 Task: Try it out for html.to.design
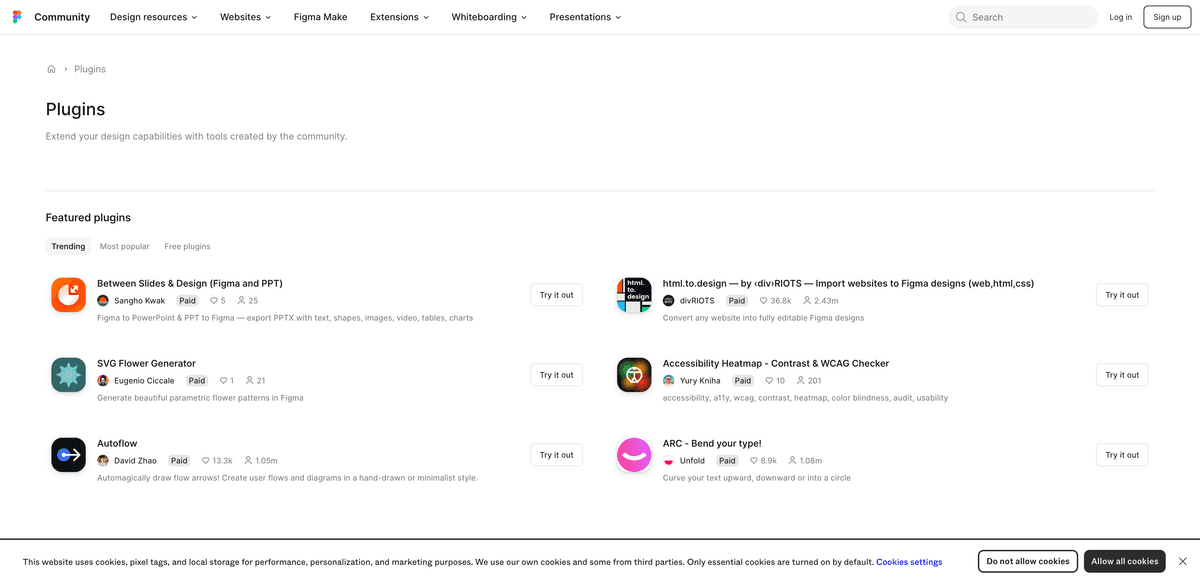pos(1122,295)
